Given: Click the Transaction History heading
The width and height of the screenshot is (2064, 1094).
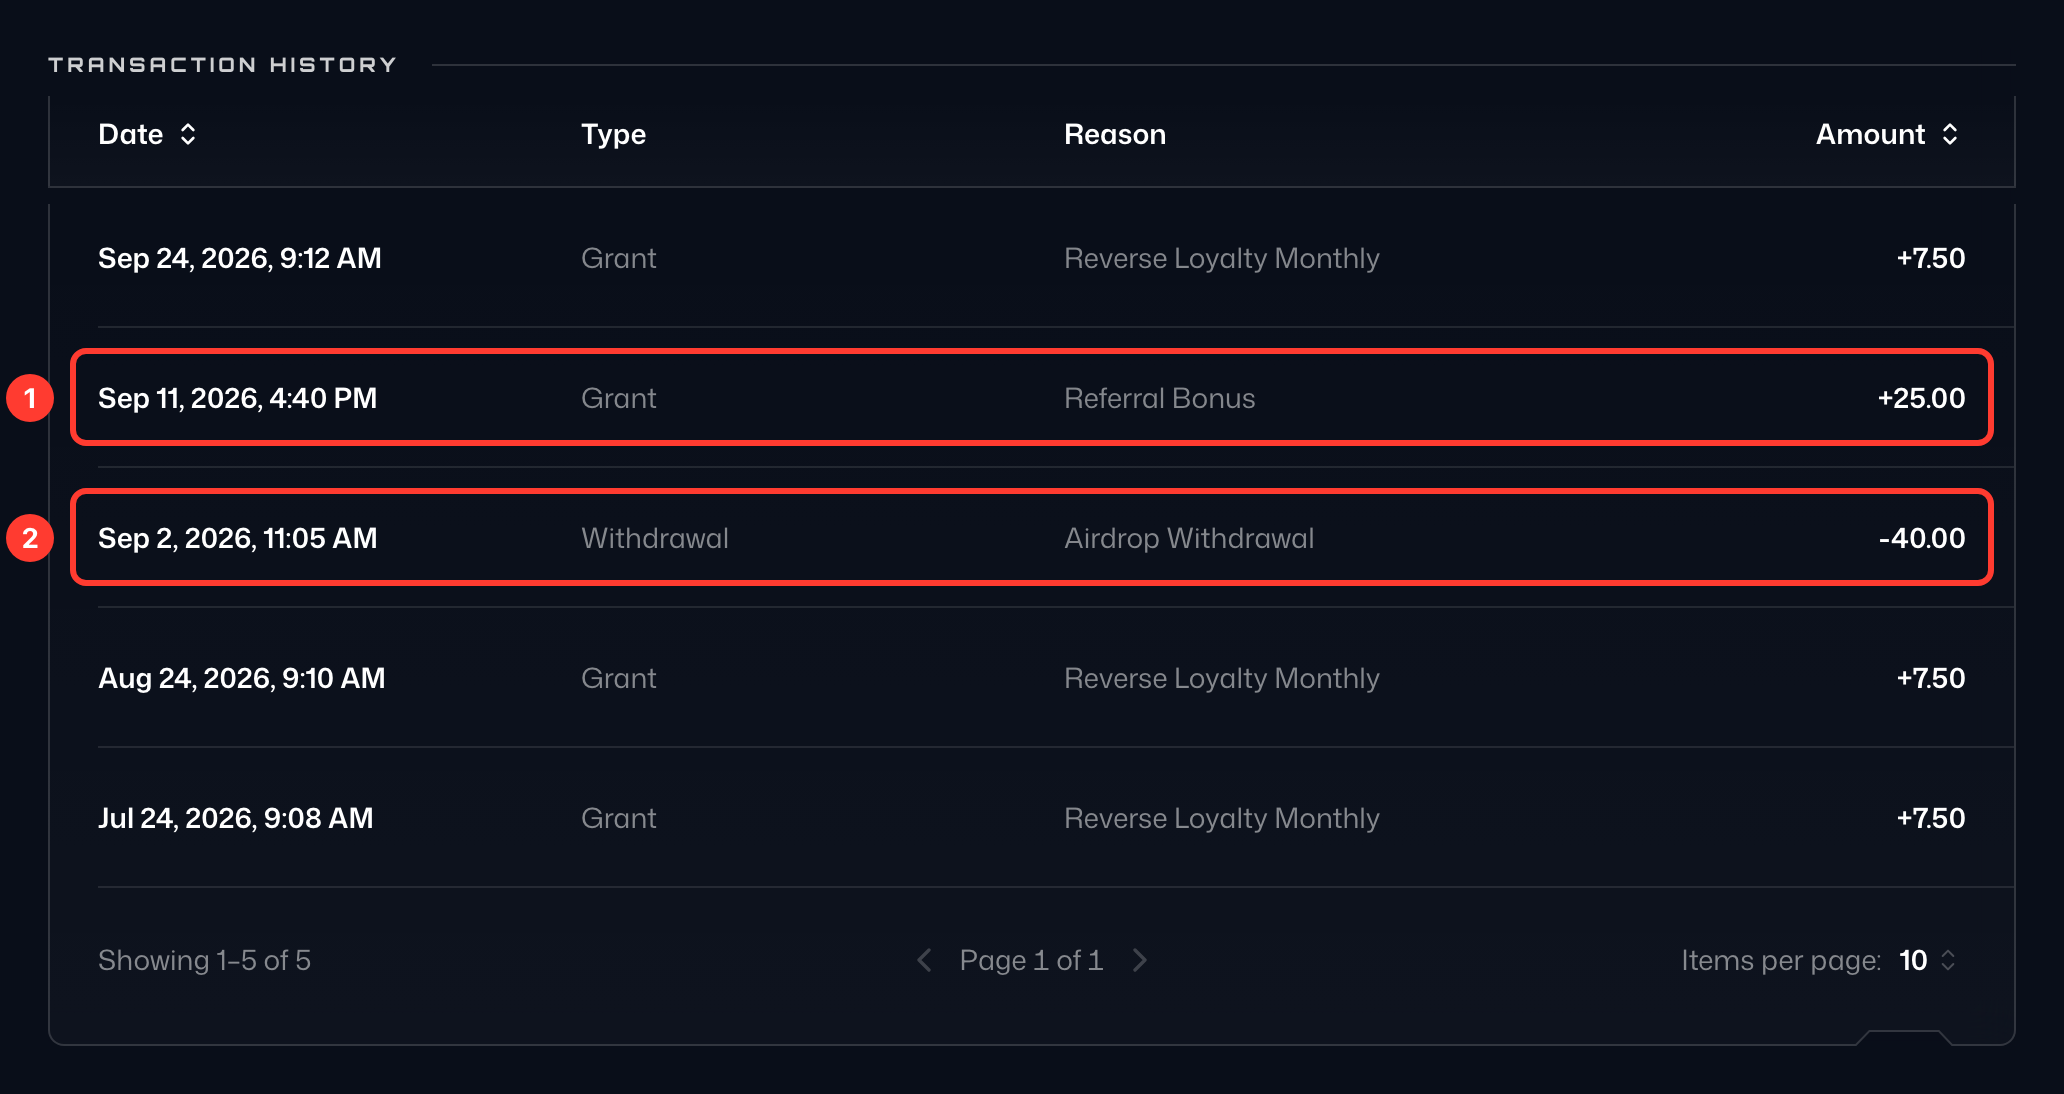Looking at the screenshot, I should point(222,65).
